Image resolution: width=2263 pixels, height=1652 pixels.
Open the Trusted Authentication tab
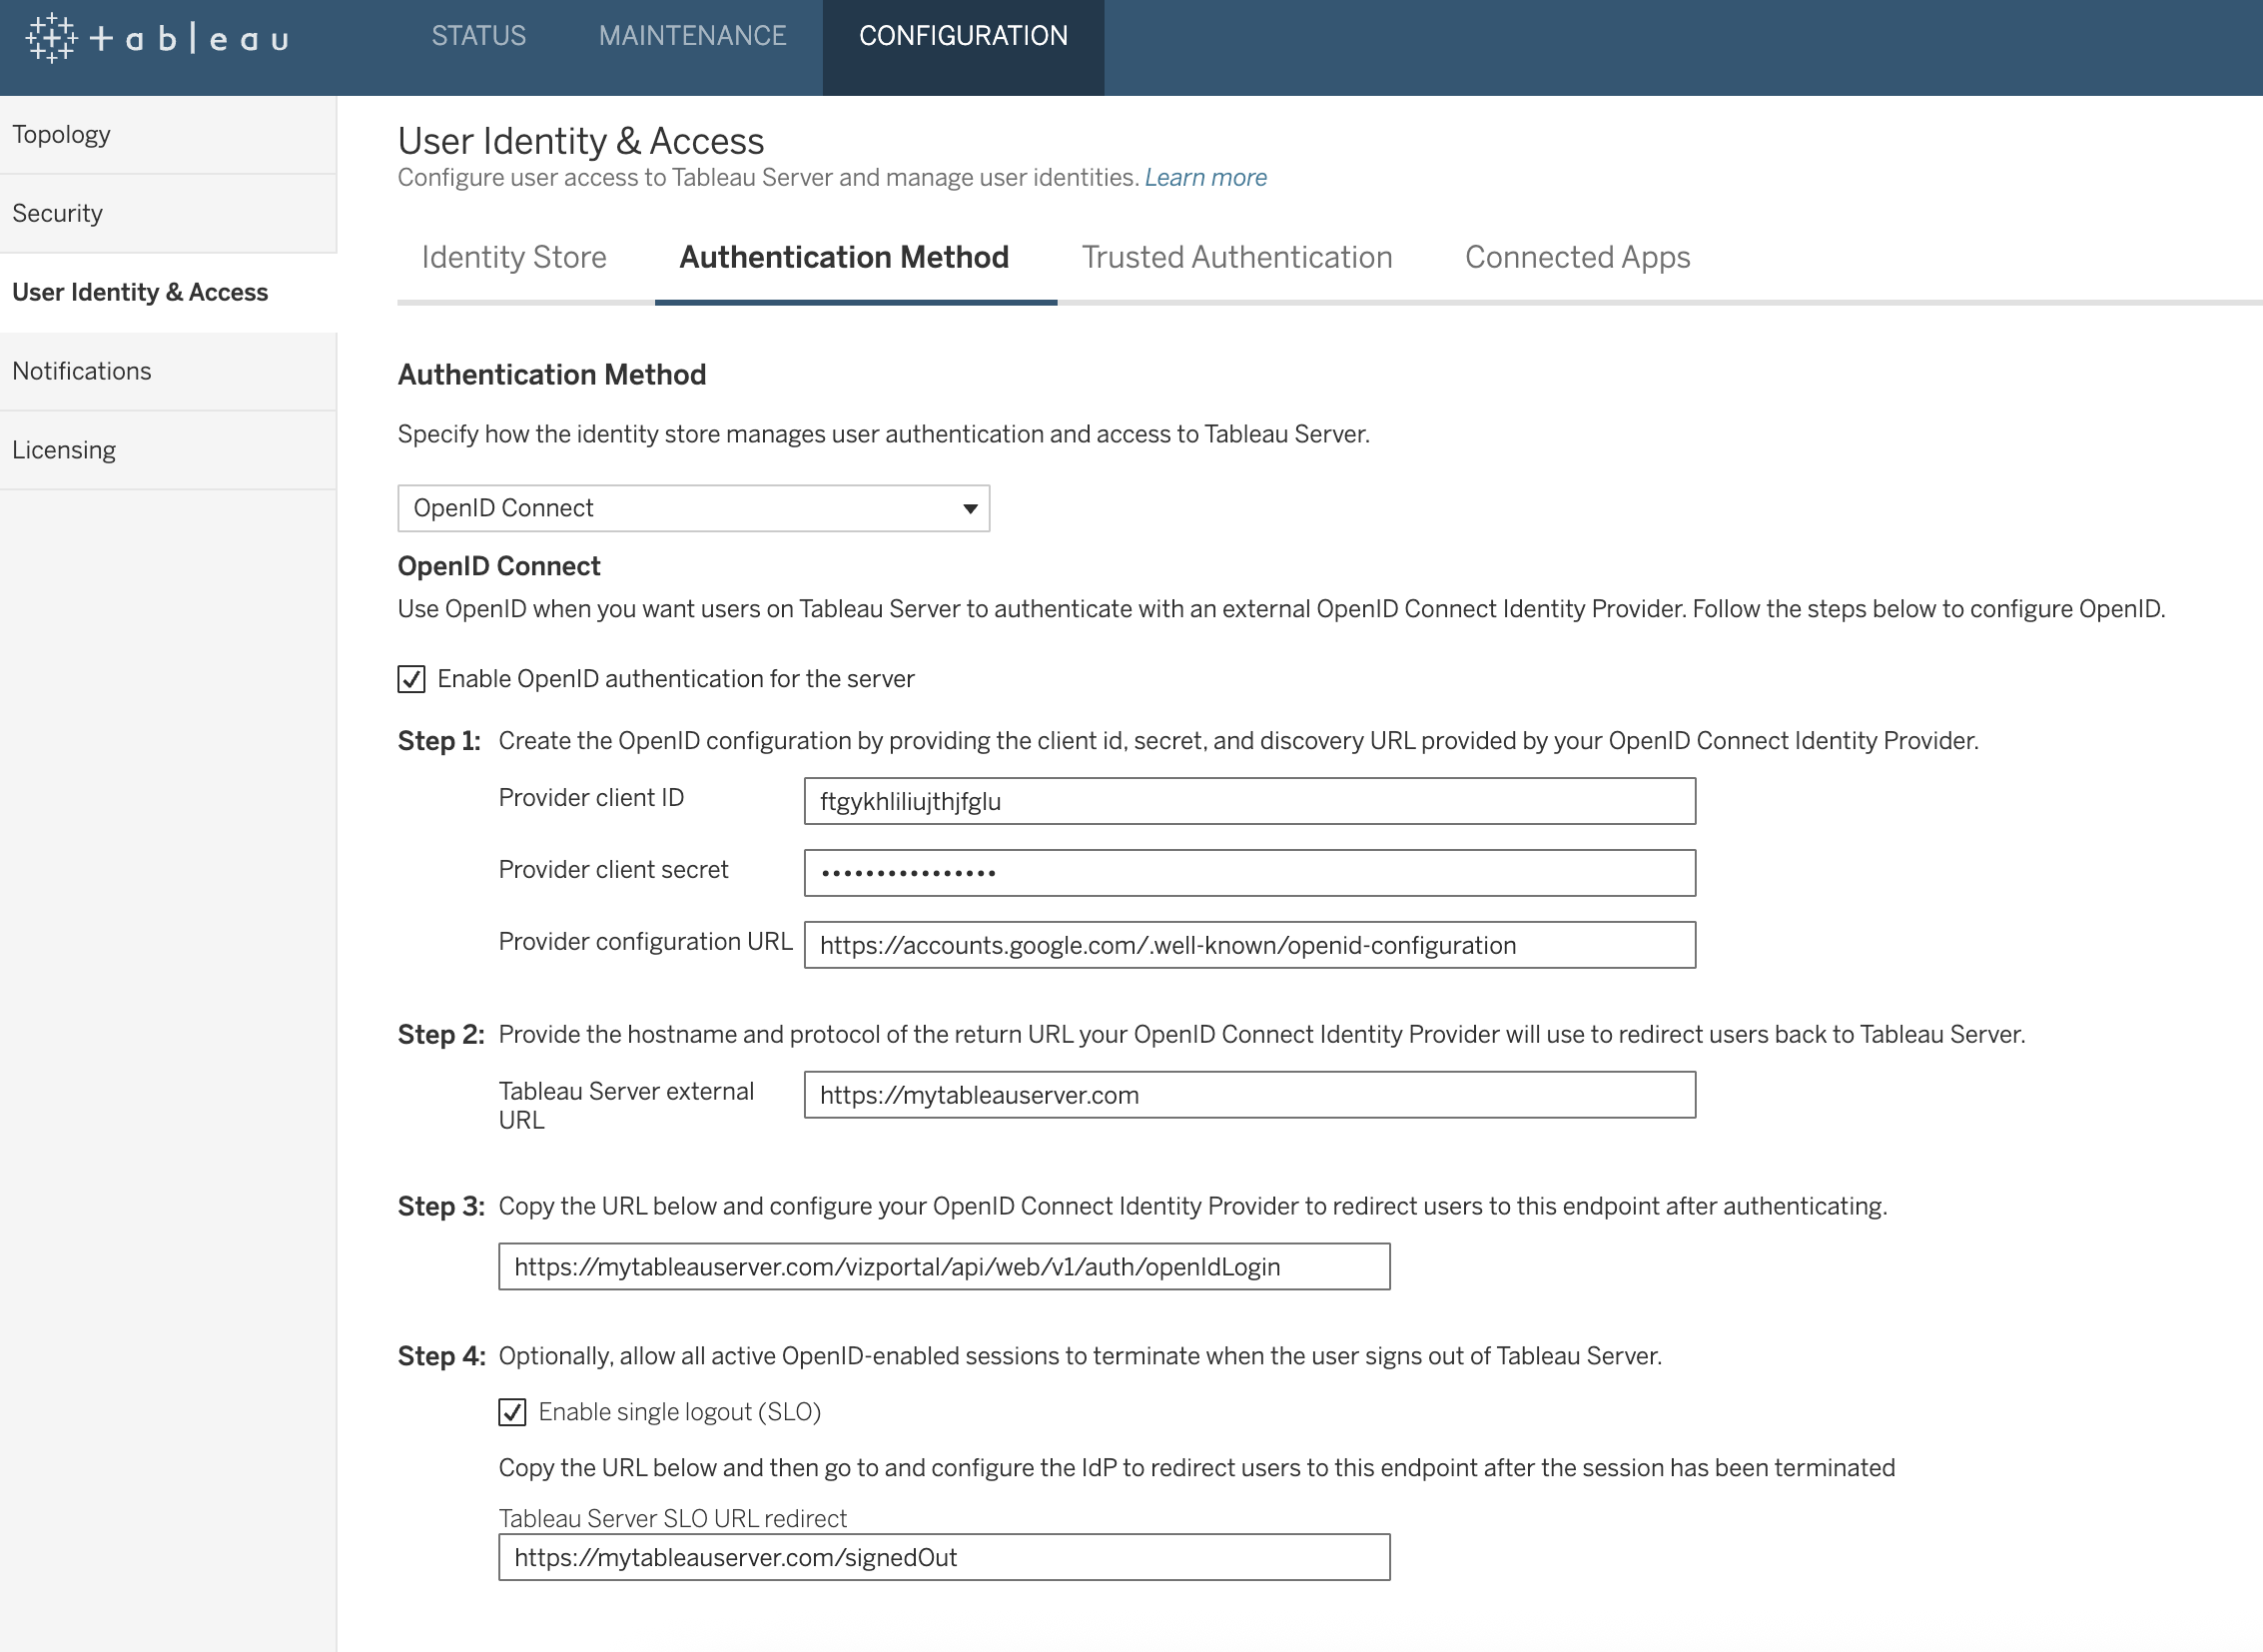[1236, 258]
